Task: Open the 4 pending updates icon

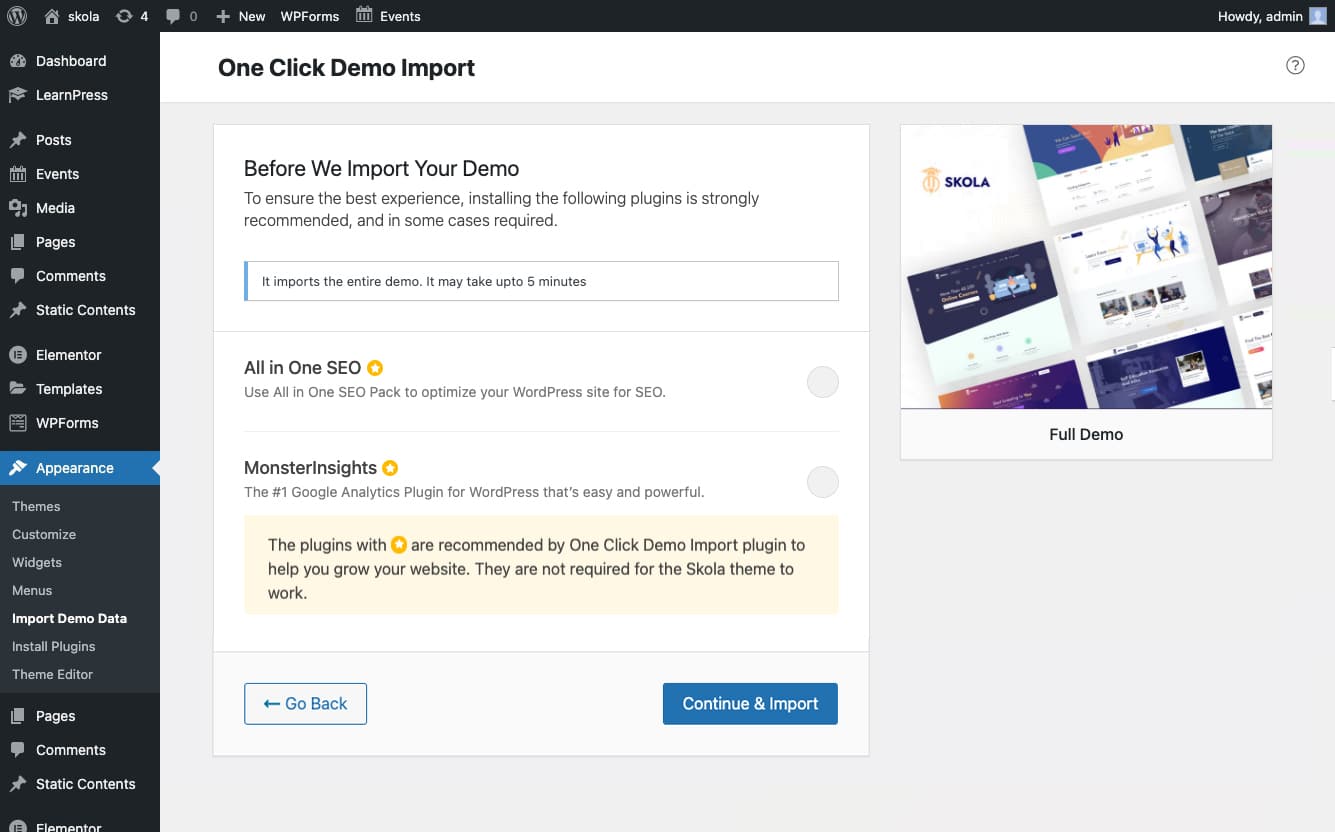Action: tap(131, 16)
